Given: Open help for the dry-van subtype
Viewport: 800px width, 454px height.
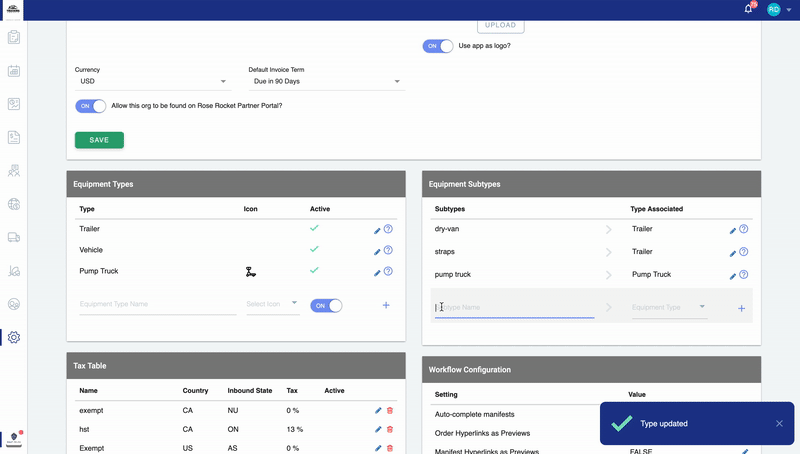Looking at the screenshot, I should coord(744,229).
